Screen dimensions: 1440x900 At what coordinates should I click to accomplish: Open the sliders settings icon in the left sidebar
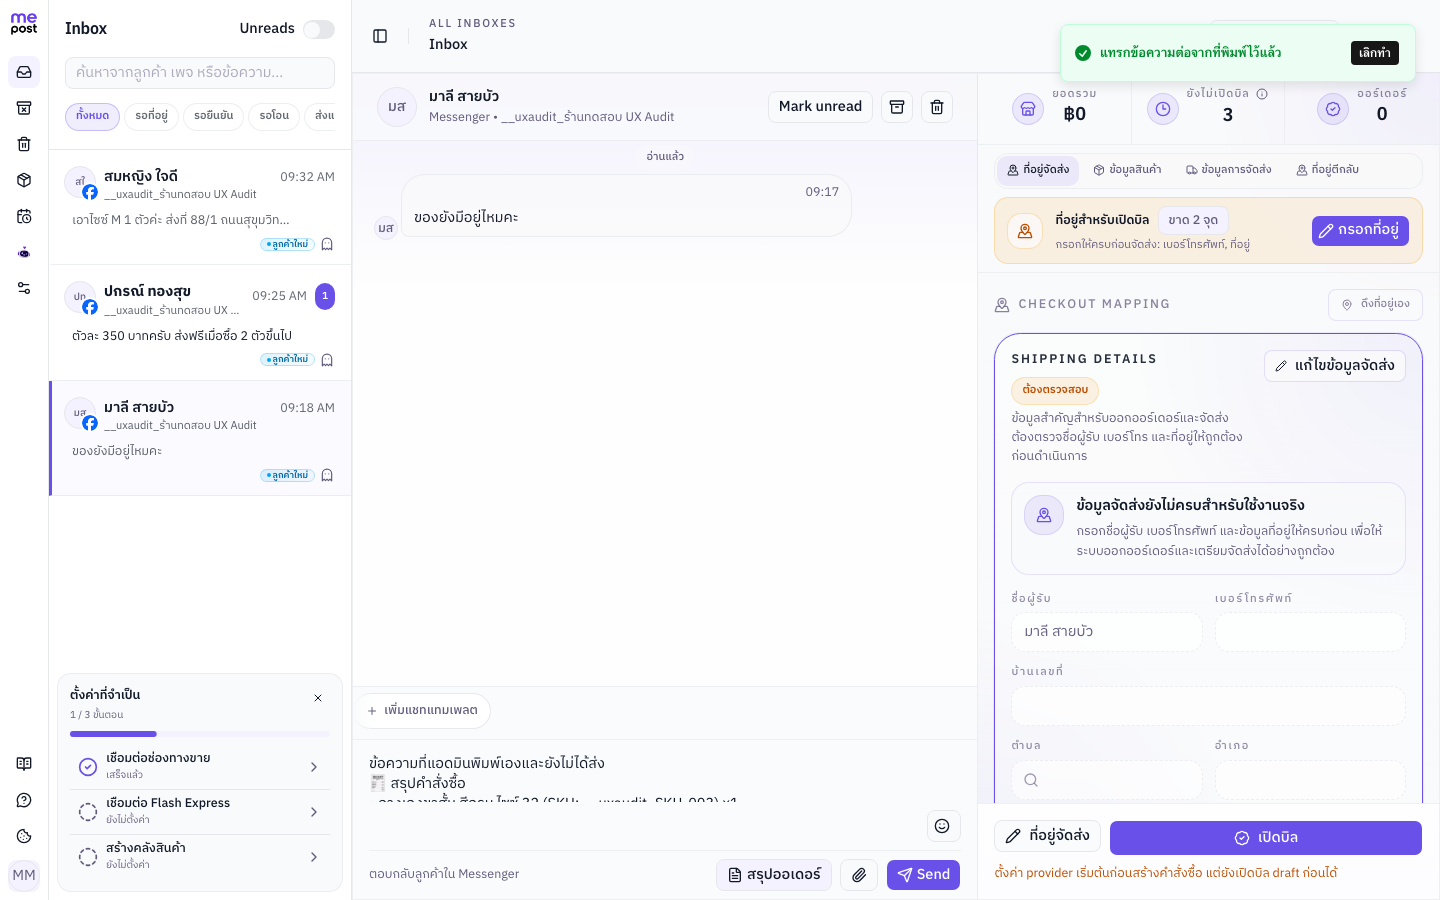[x=24, y=288]
